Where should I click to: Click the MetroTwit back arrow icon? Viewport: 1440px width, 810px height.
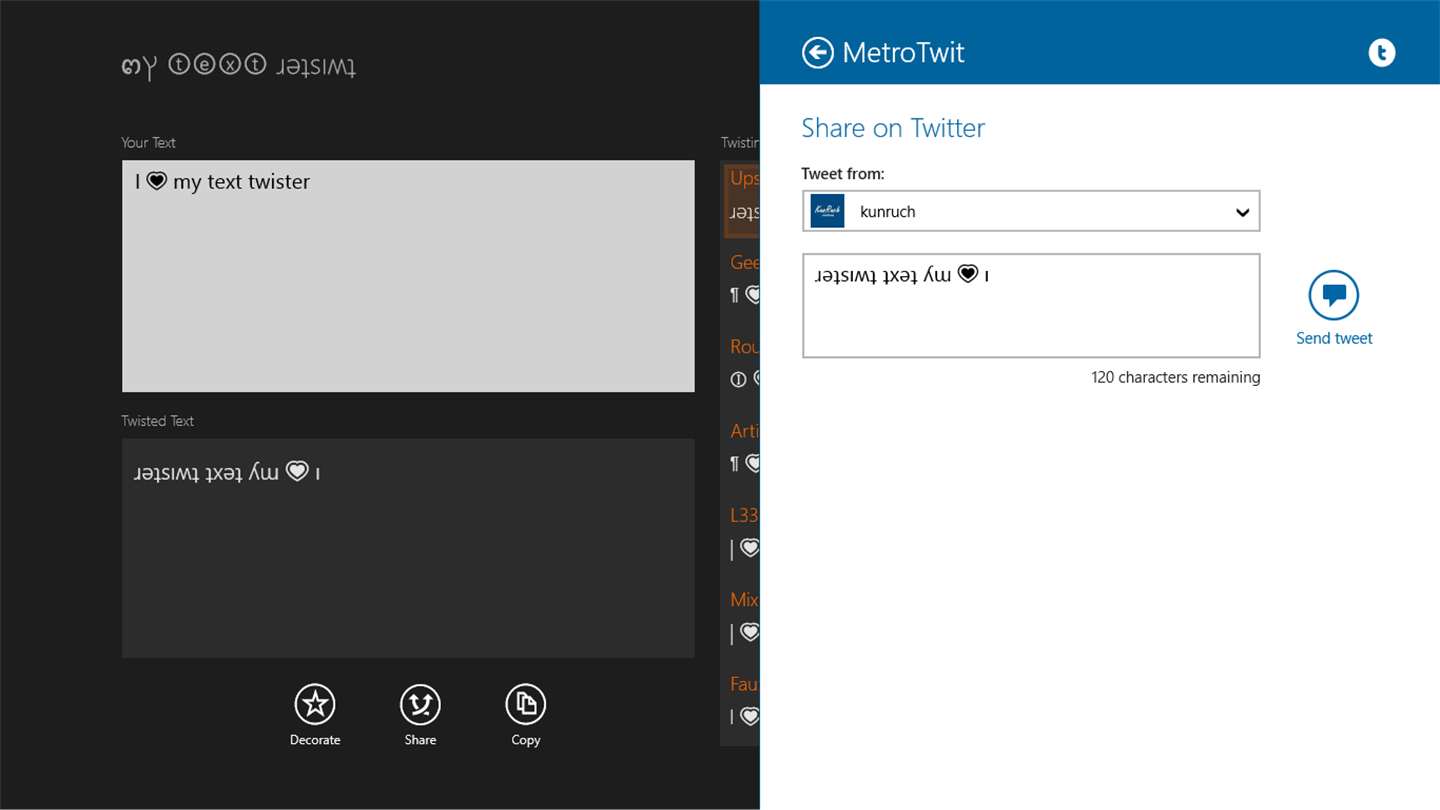818,52
